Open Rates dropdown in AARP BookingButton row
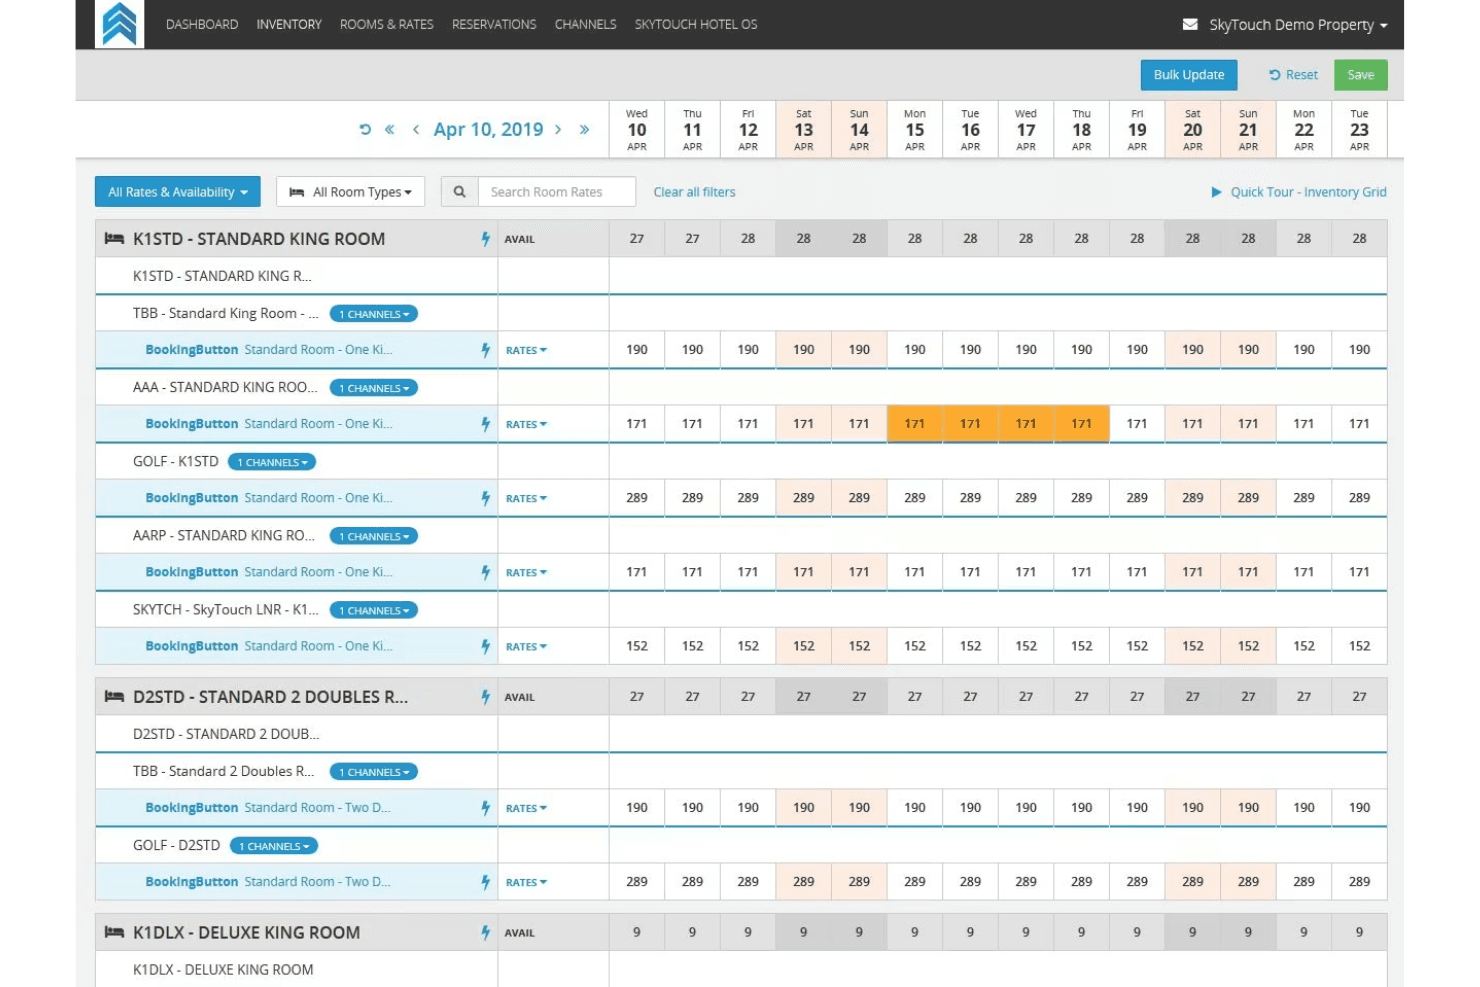Screen dimensions: 1480x987 coord(526,572)
